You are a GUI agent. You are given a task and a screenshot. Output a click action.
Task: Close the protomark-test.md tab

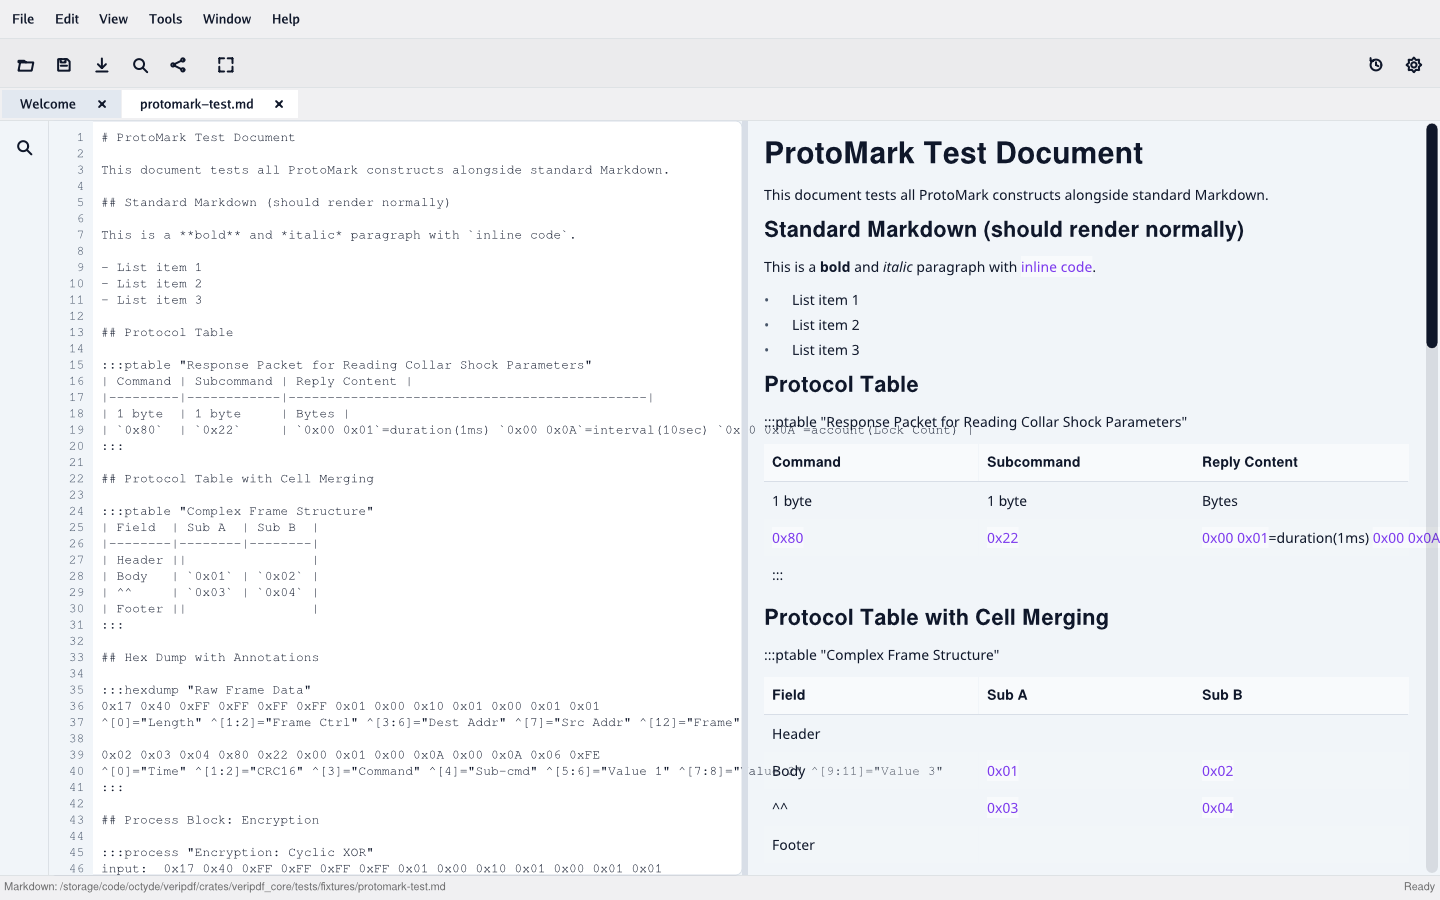(x=279, y=104)
